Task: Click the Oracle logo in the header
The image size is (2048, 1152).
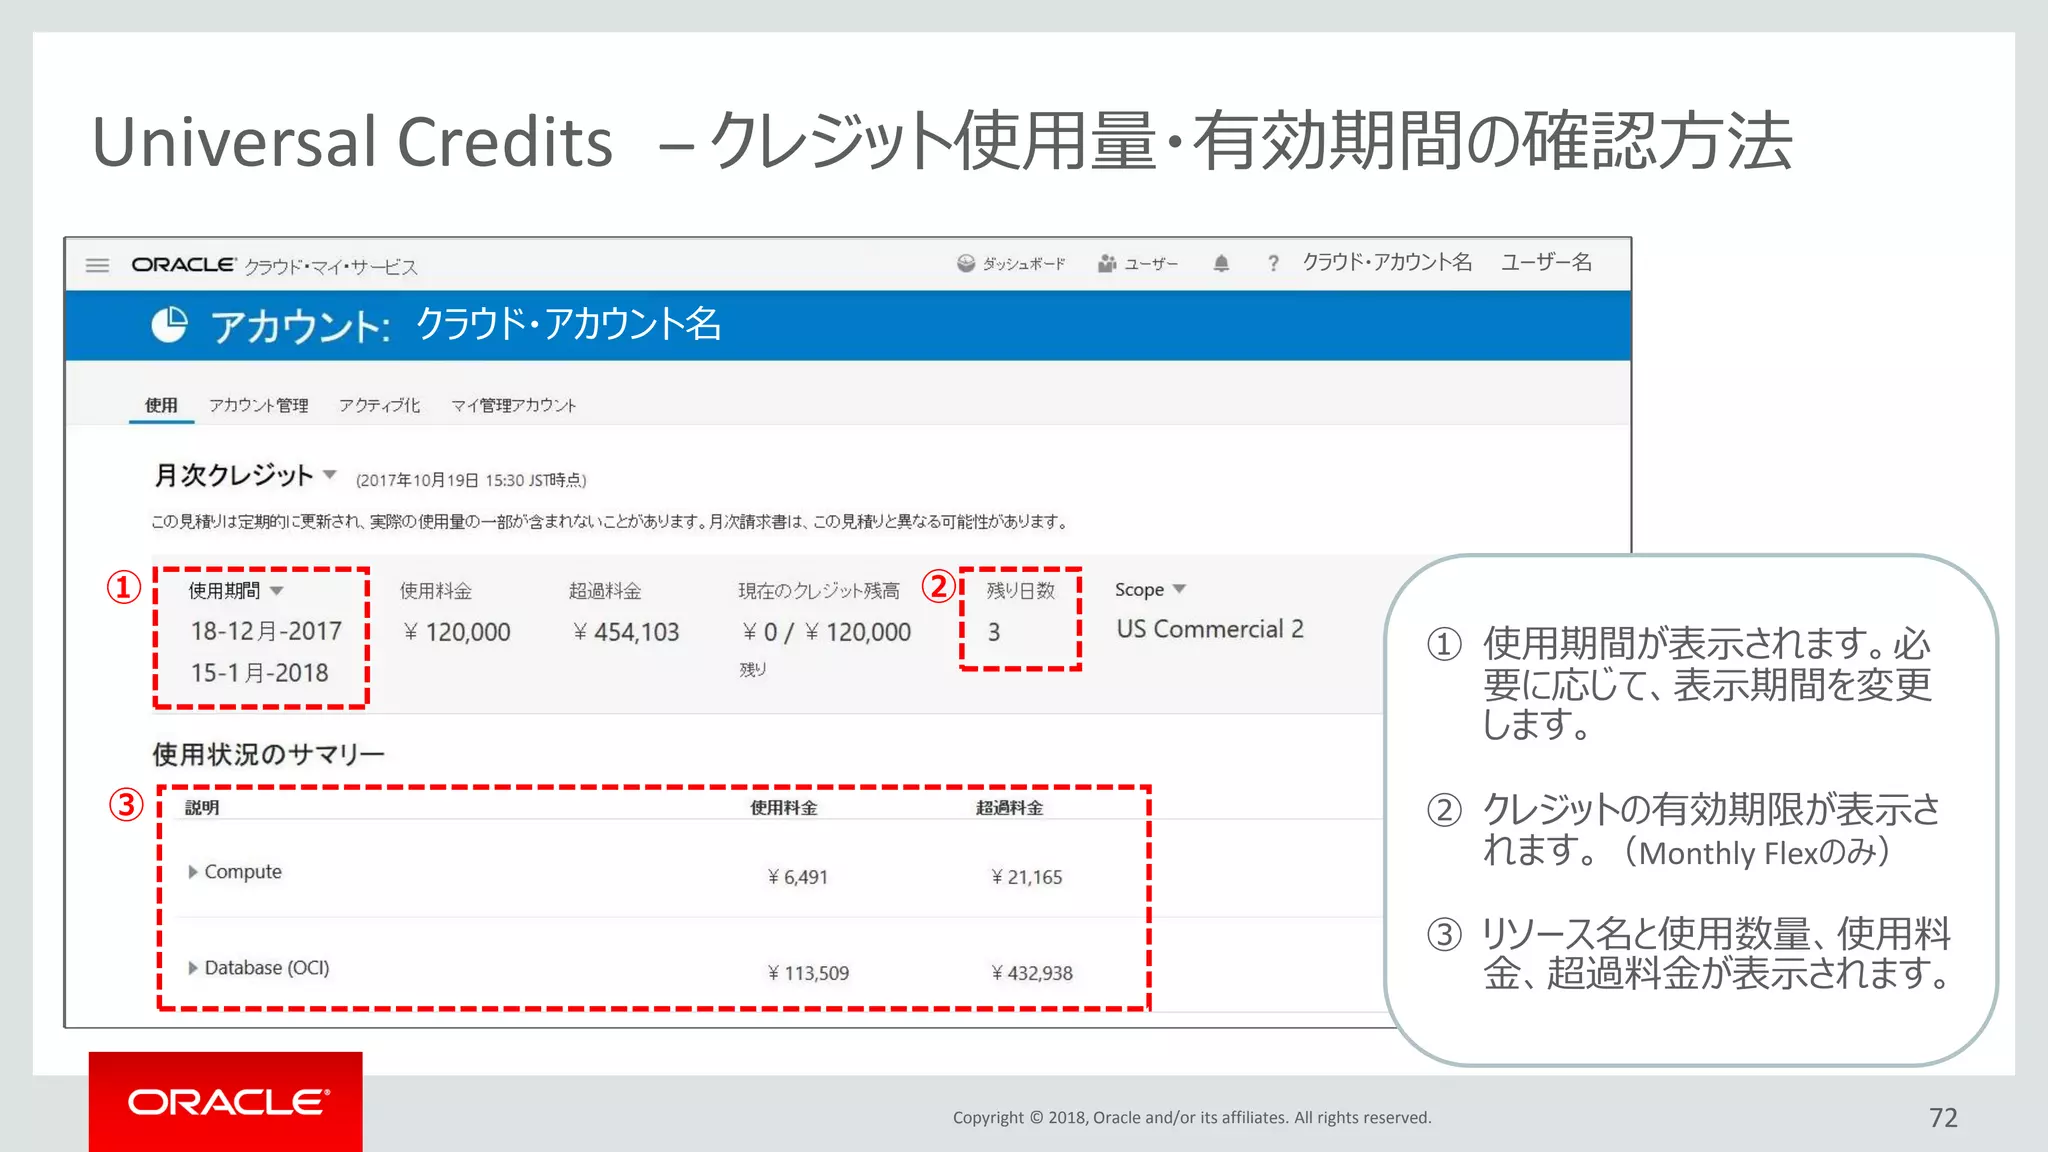Action: click(184, 265)
